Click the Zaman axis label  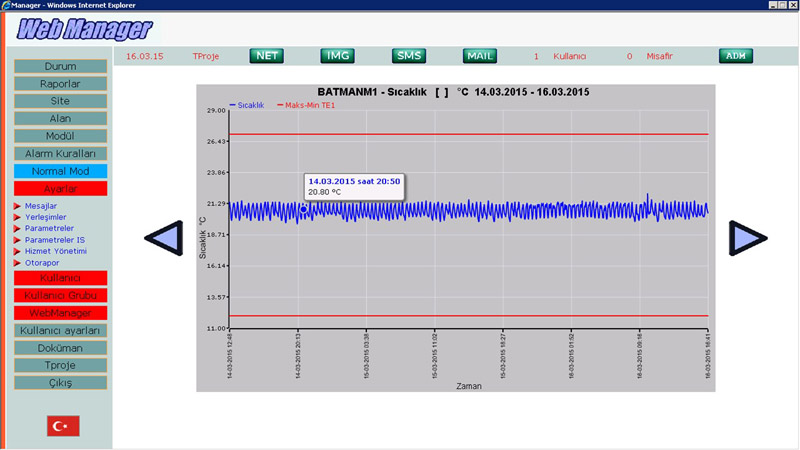pyautogui.click(x=469, y=386)
